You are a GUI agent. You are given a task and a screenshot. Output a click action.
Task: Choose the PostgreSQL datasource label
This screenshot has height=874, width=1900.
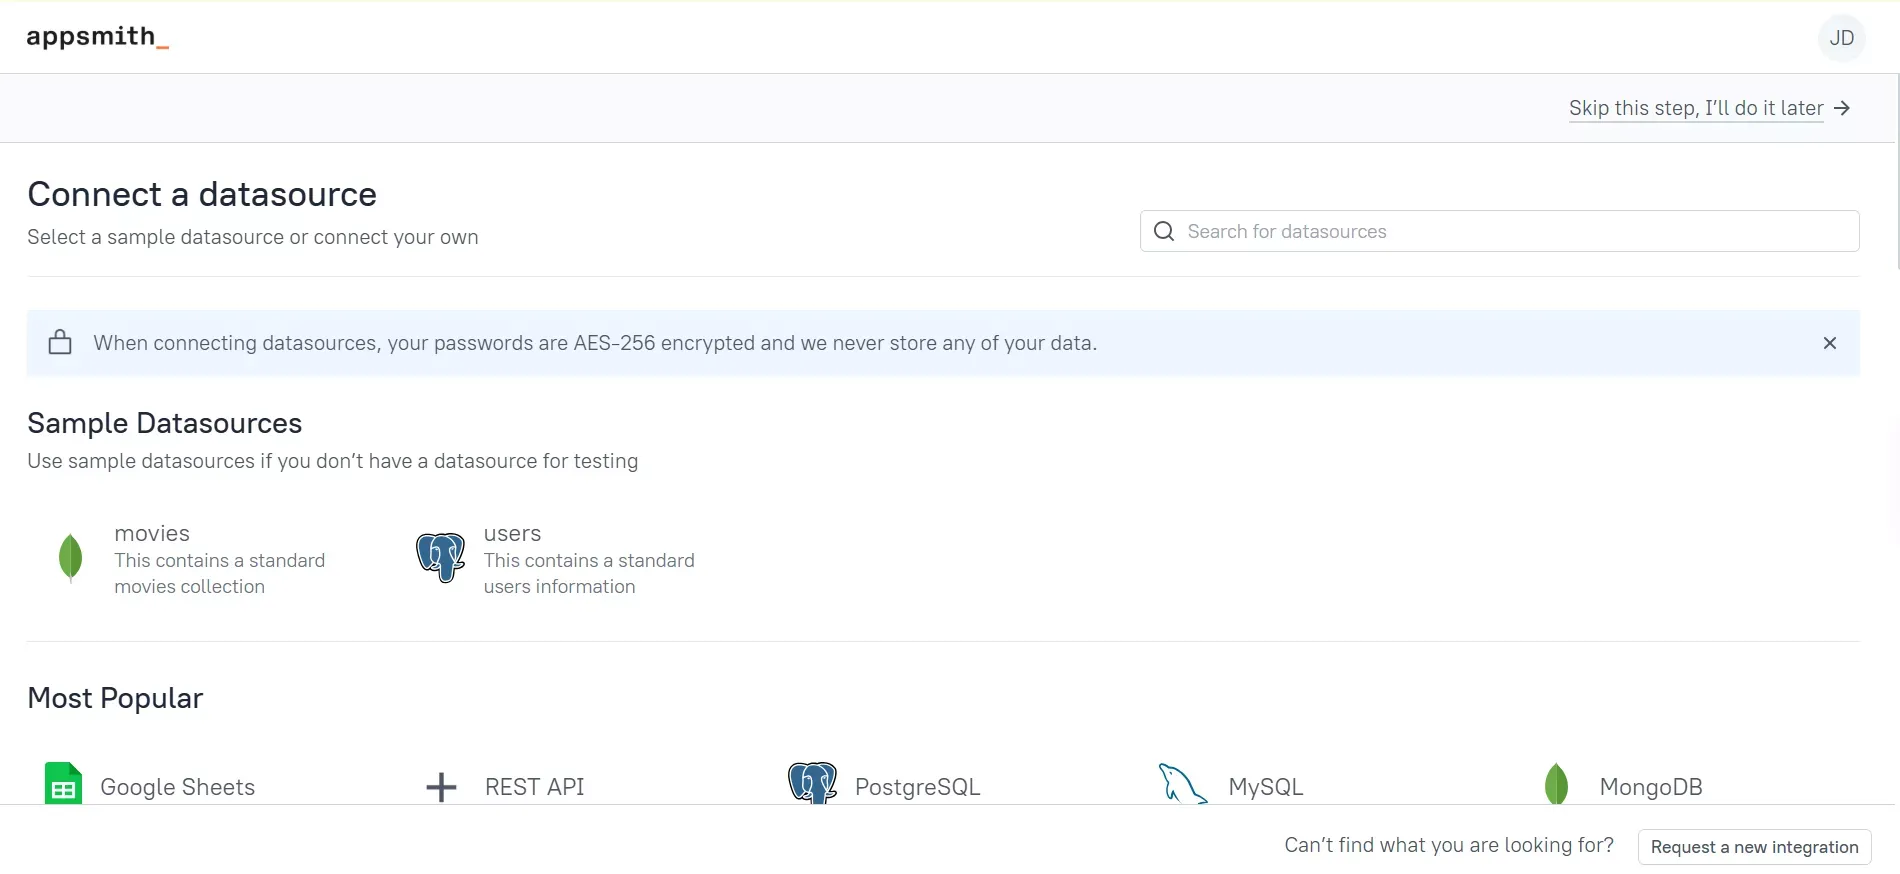917,787
